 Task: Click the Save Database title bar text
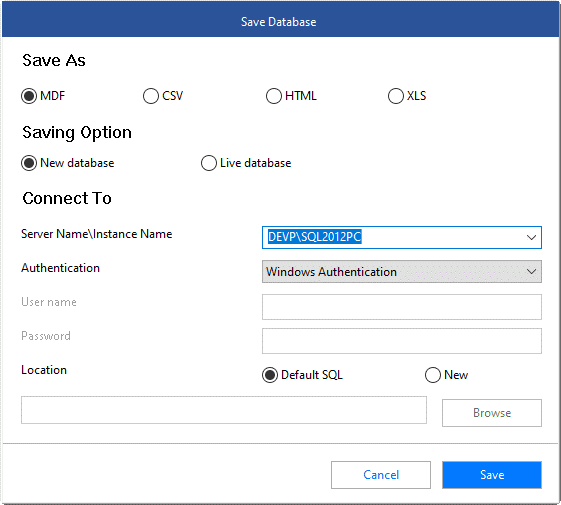(279, 22)
